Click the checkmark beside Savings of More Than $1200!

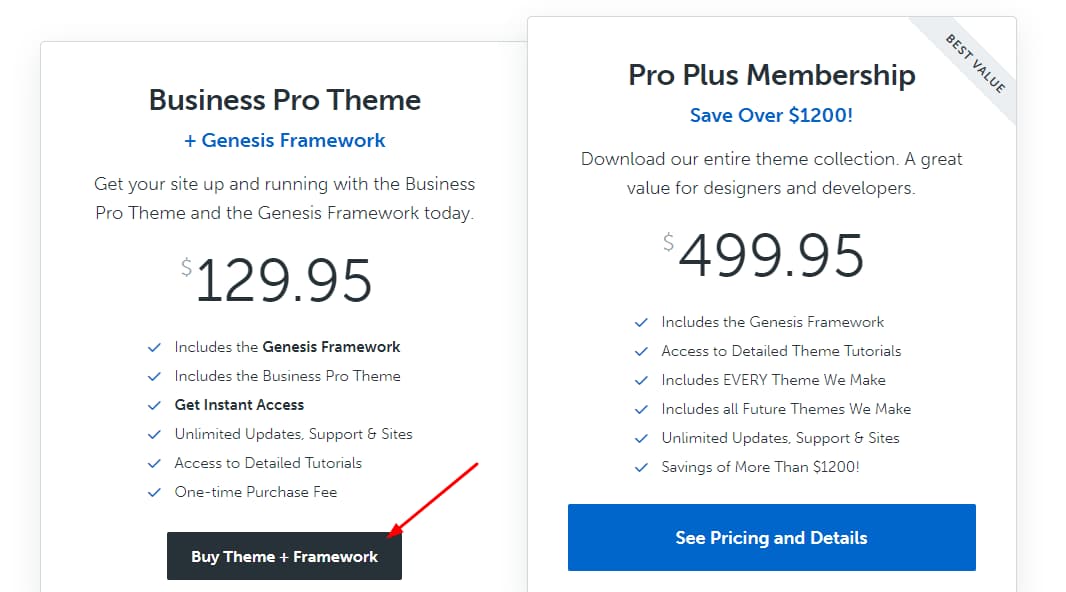pos(641,466)
